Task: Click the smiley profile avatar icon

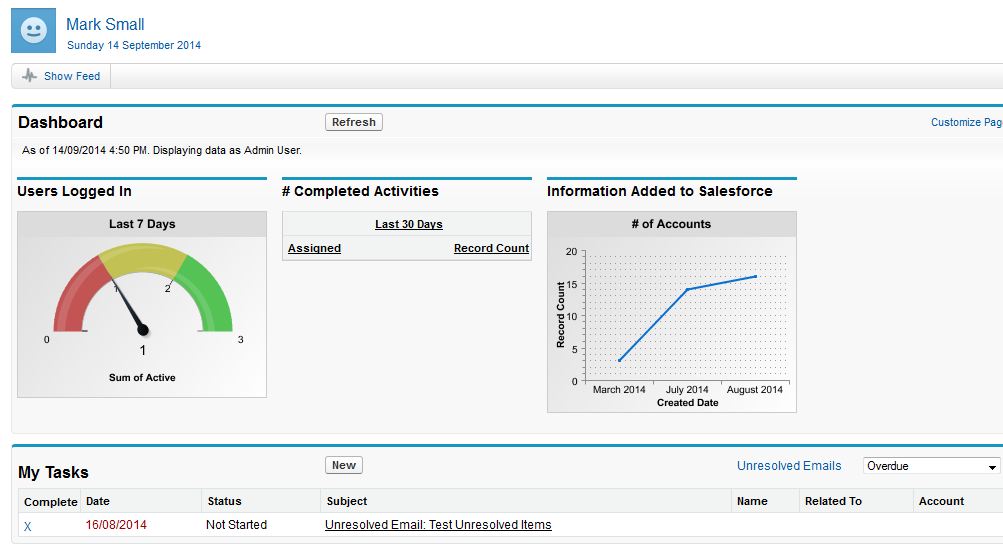Action: coord(33,30)
